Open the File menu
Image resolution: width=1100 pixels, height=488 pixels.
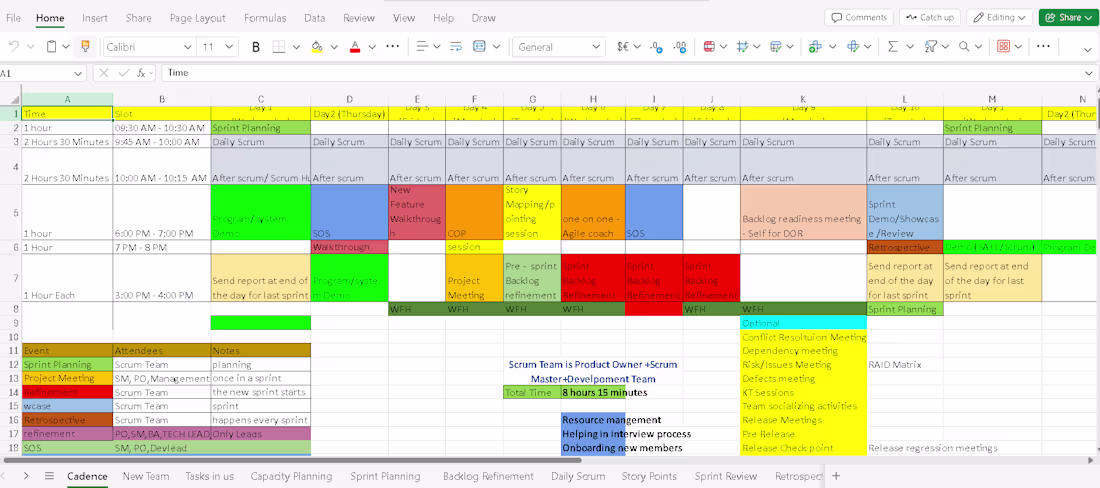point(13,18)
